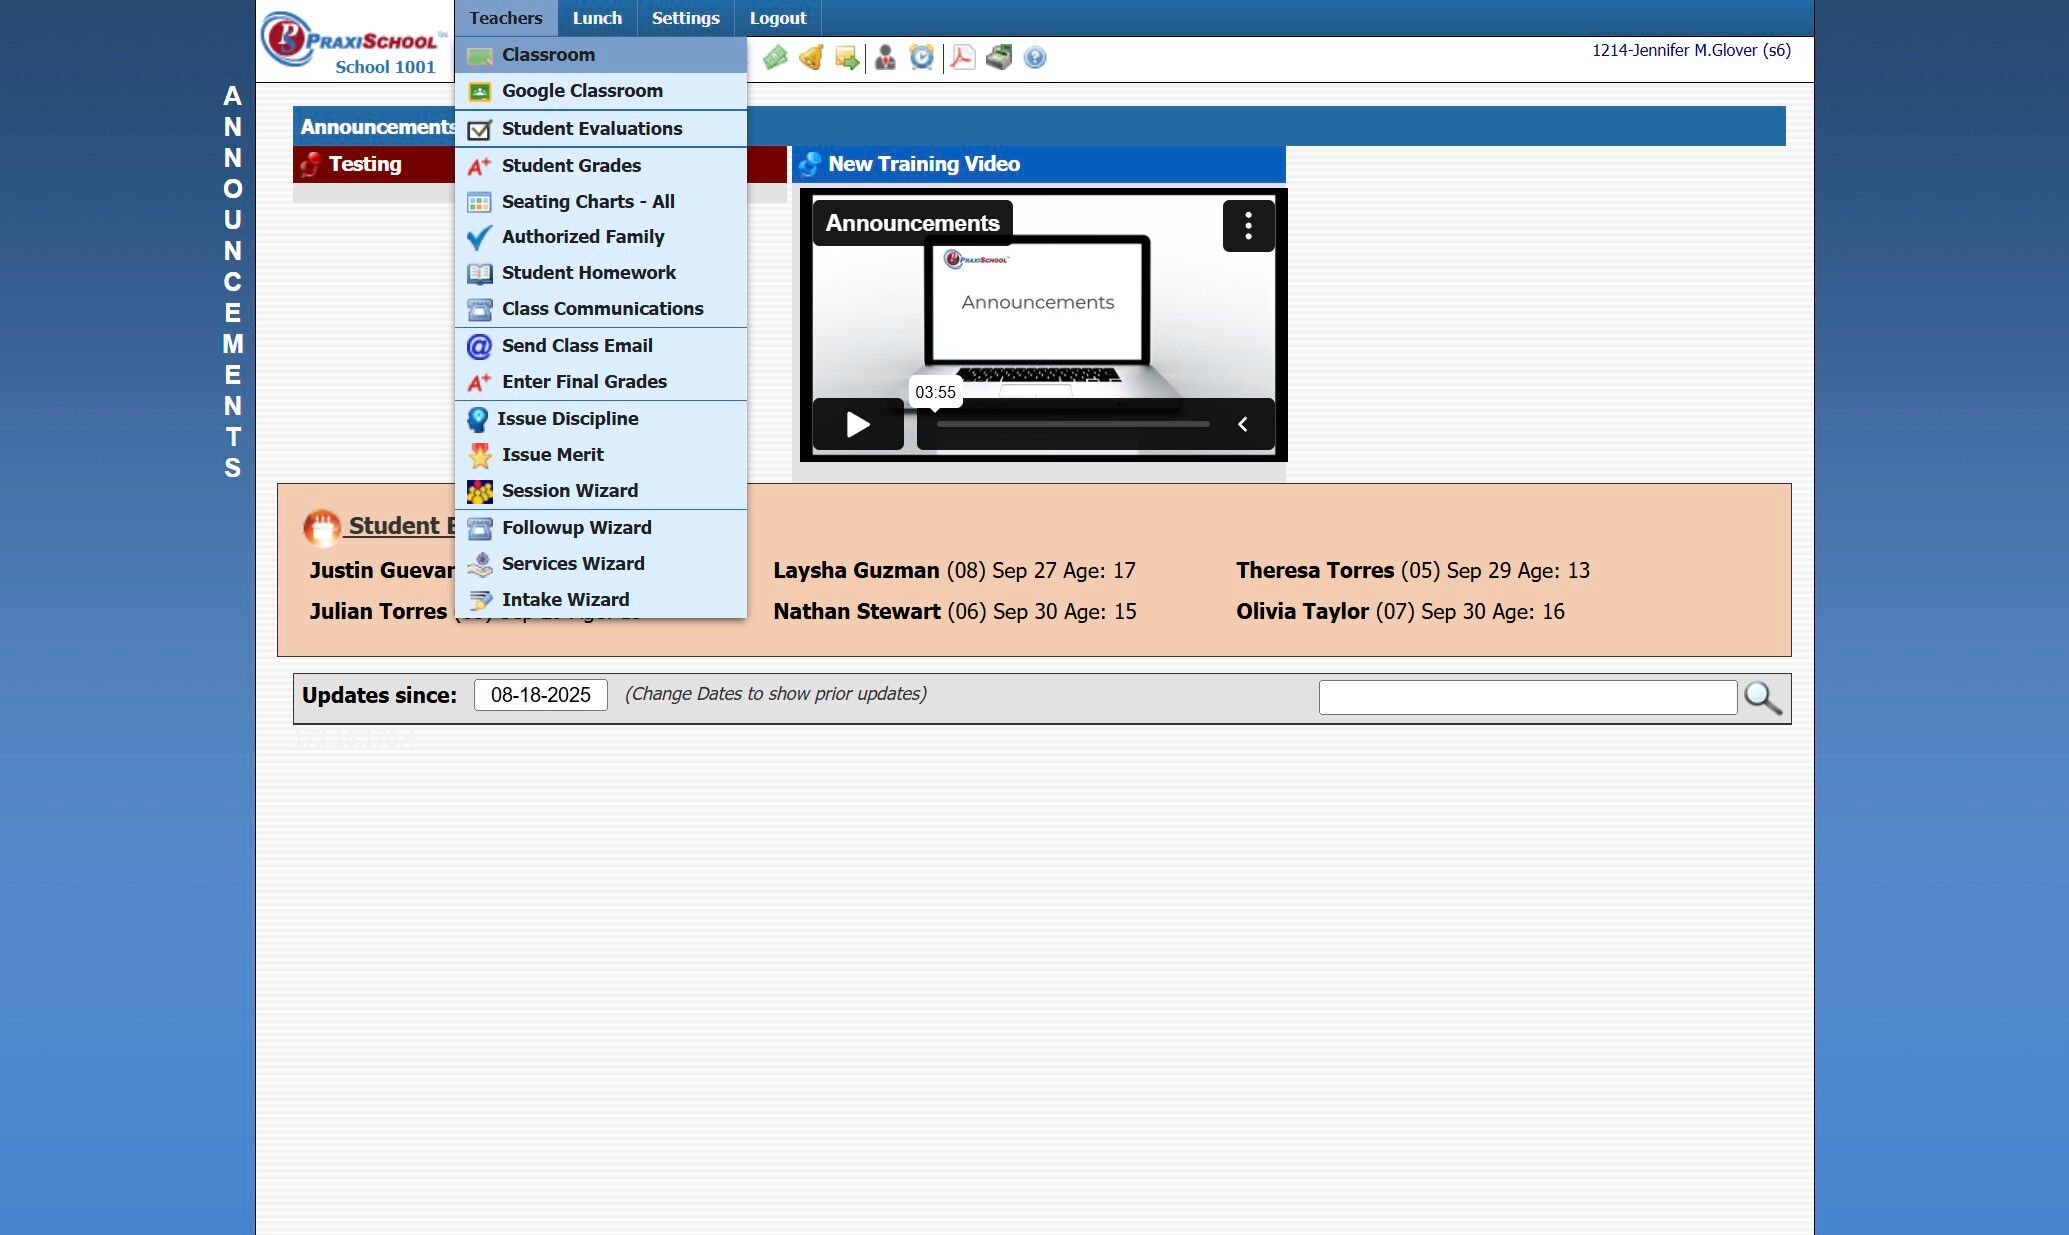The image size is (2069, 1235).
Task: Click the alarm clock toolbar icon
Action: [x=921, y=58]
